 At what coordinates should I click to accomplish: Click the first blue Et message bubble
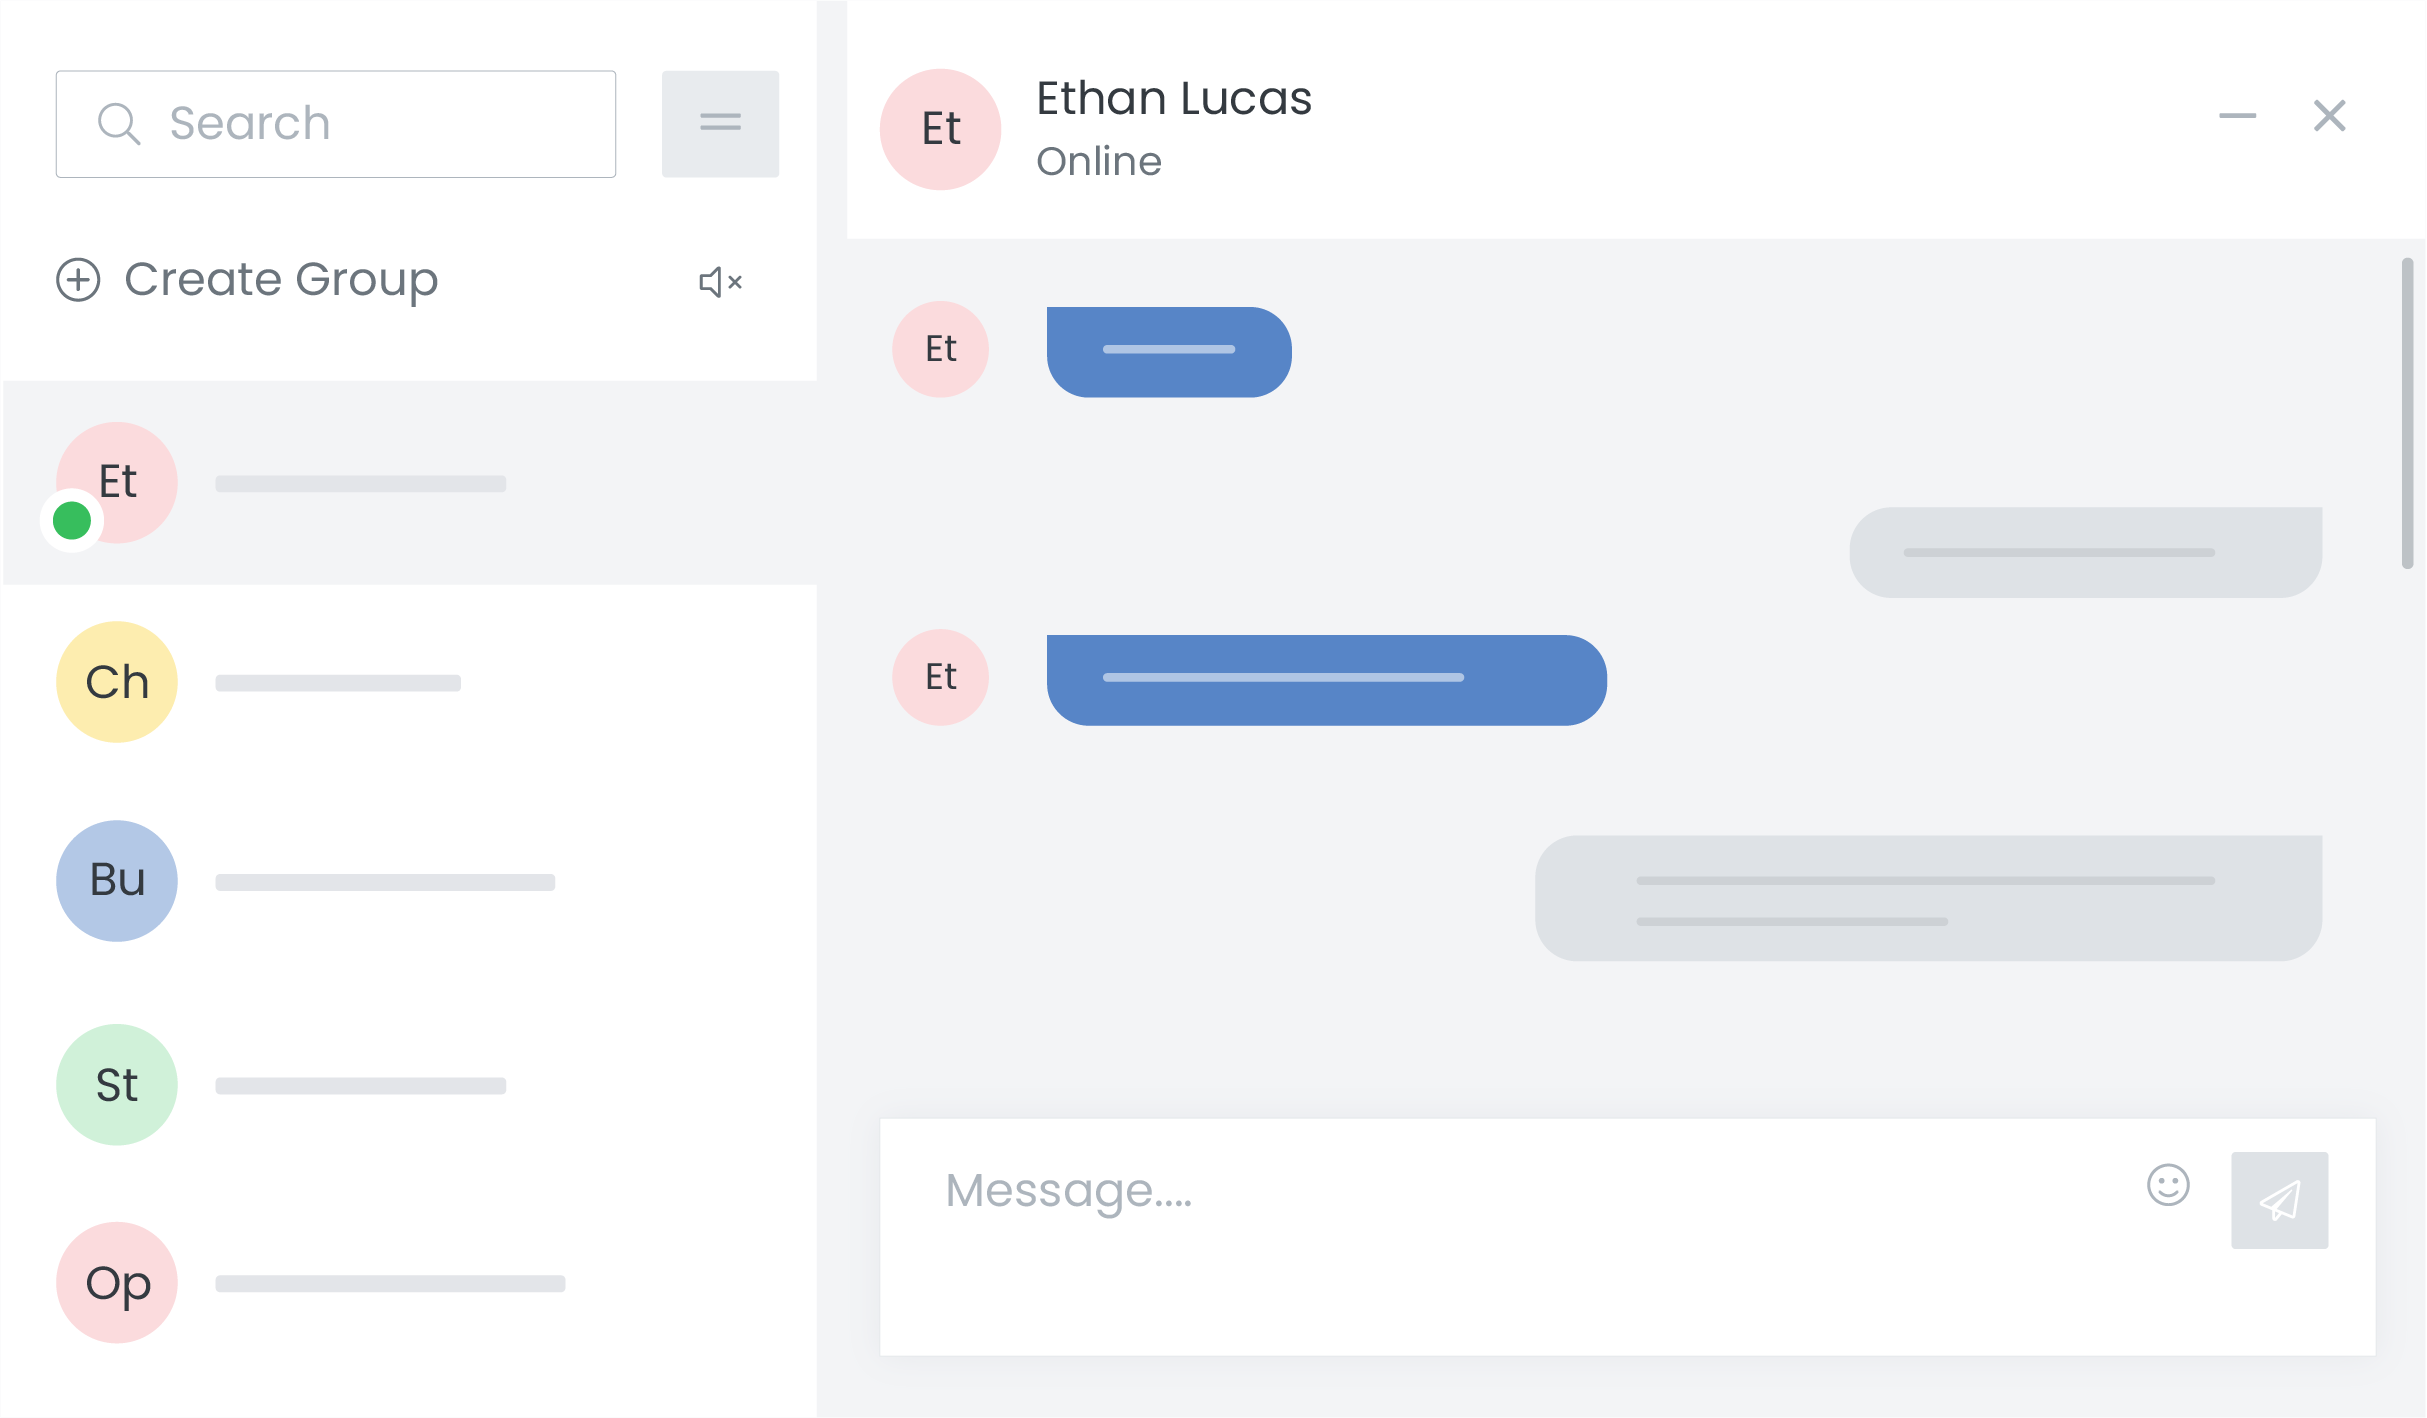tap(1168, 351)
